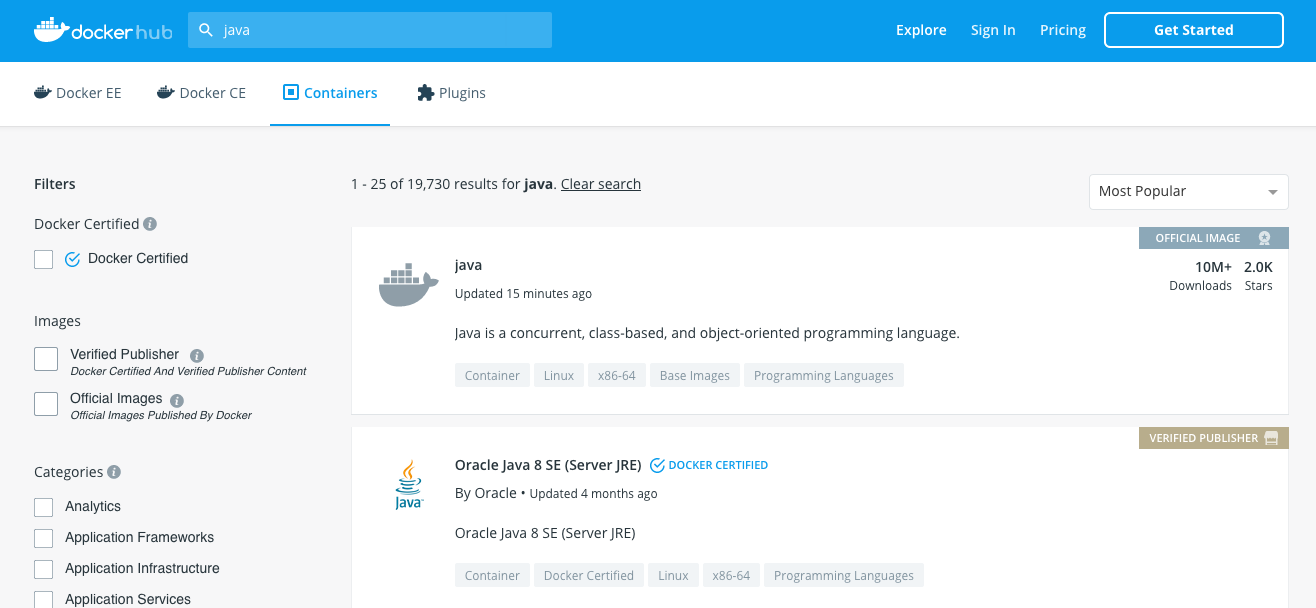This screenshot has width=1316, height=608.
Task: Click 'By Oracle' publisher text
Action: (486, 493)
